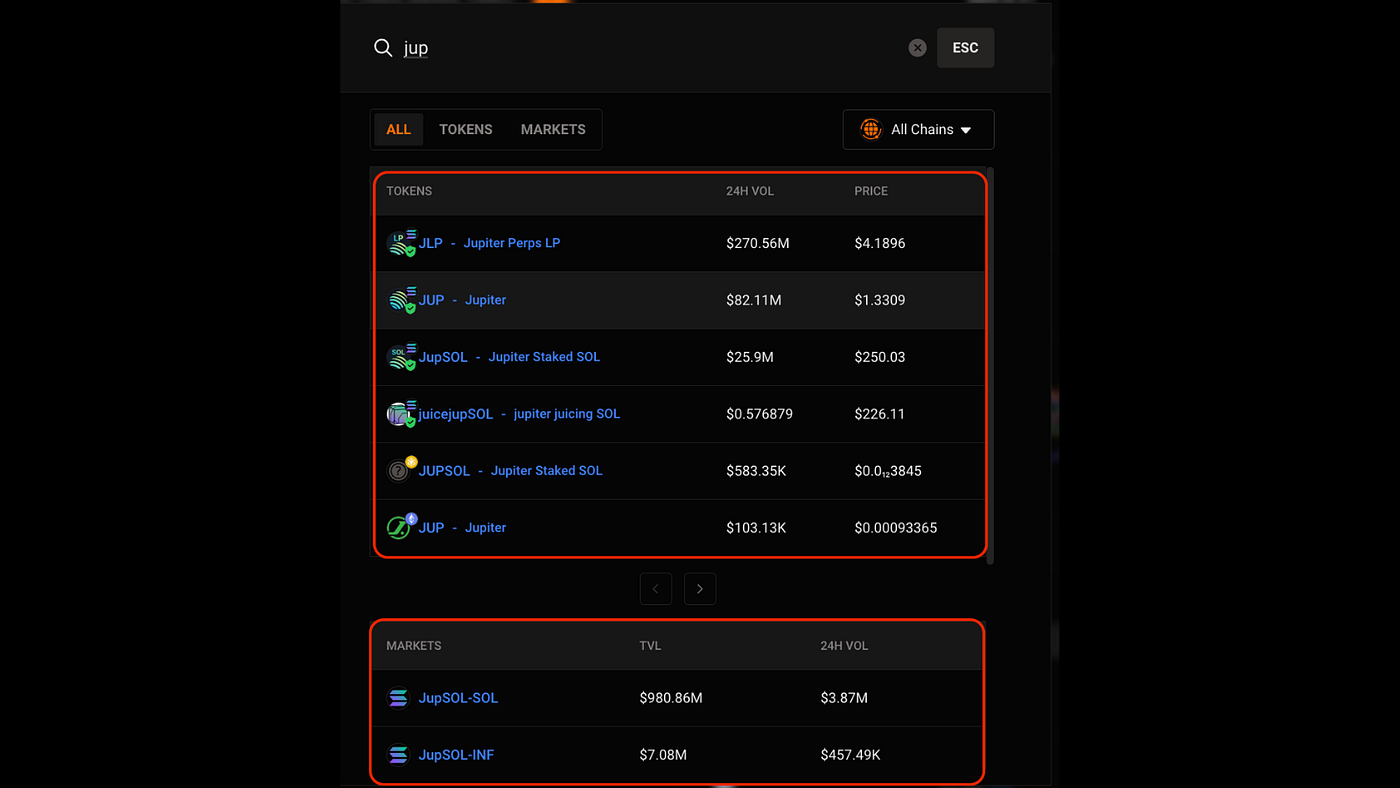Click the $25.9M volume value

coord(750,357)
